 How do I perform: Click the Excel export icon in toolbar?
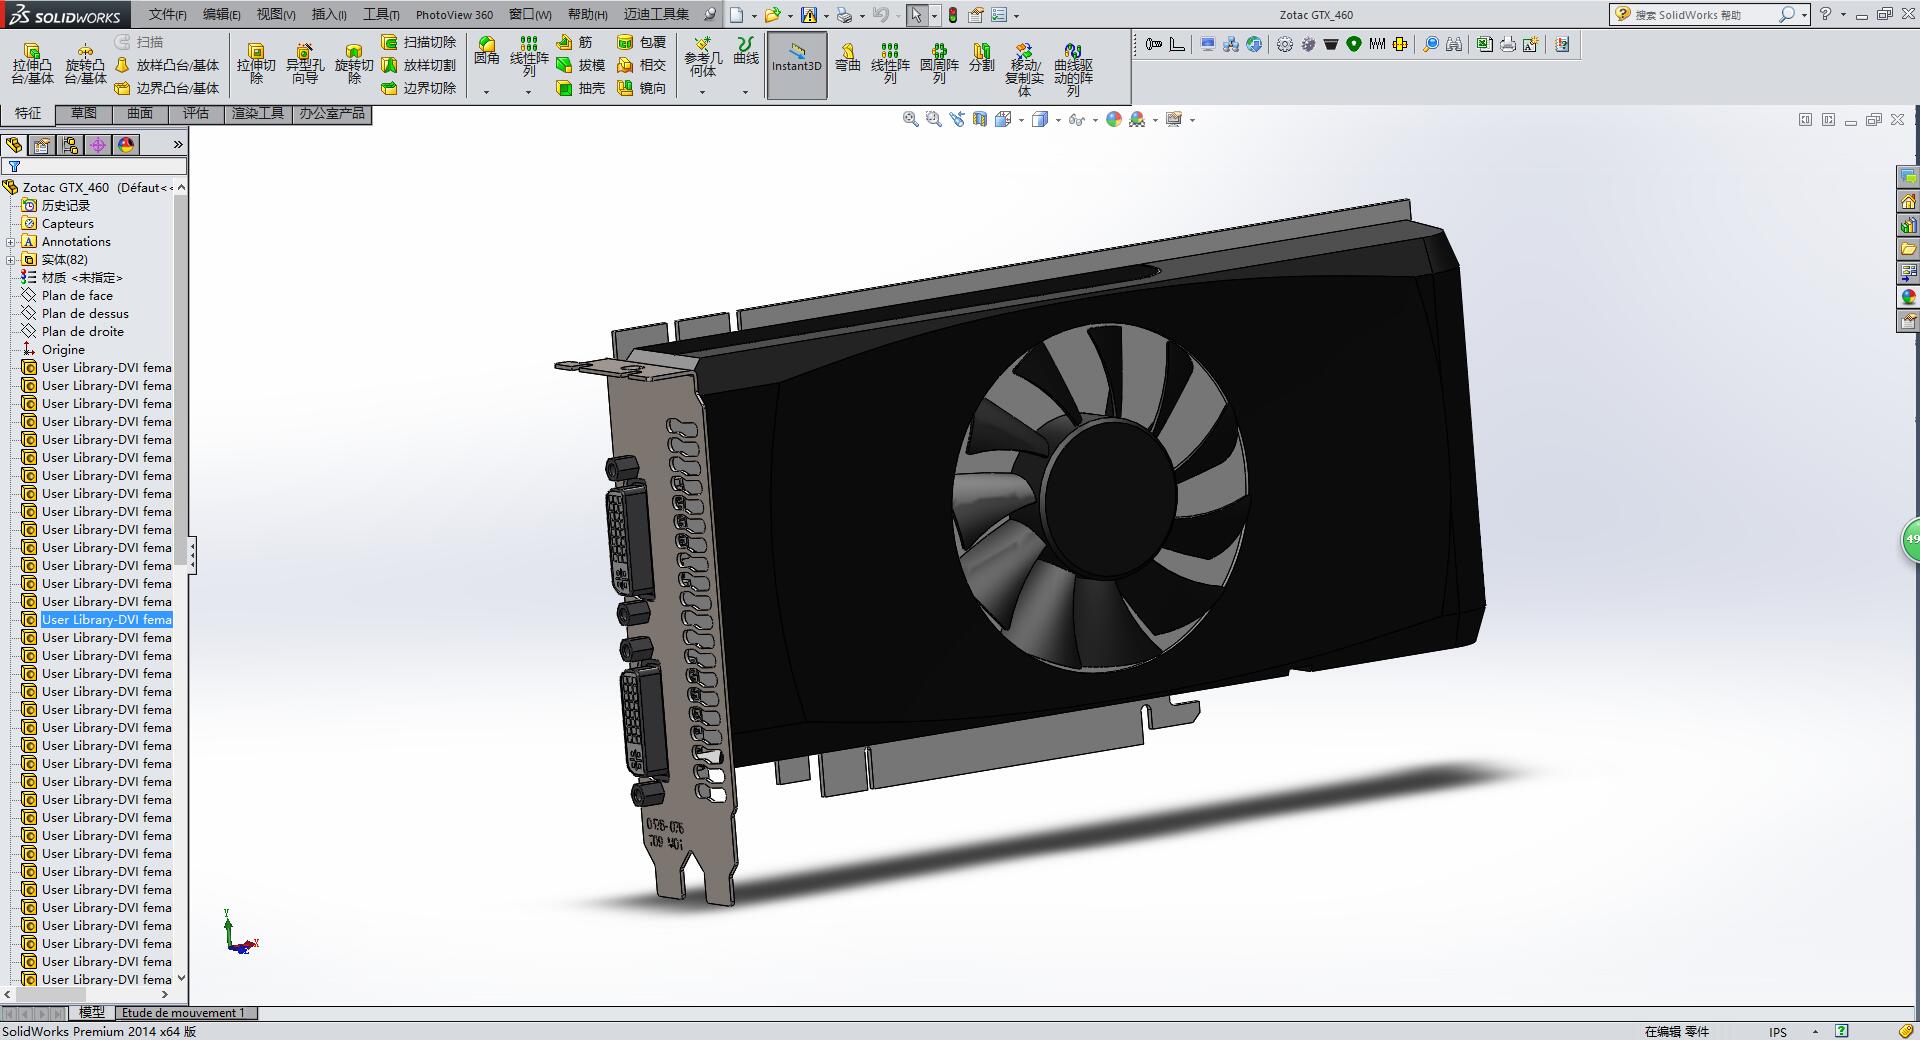click(1484, 44)
